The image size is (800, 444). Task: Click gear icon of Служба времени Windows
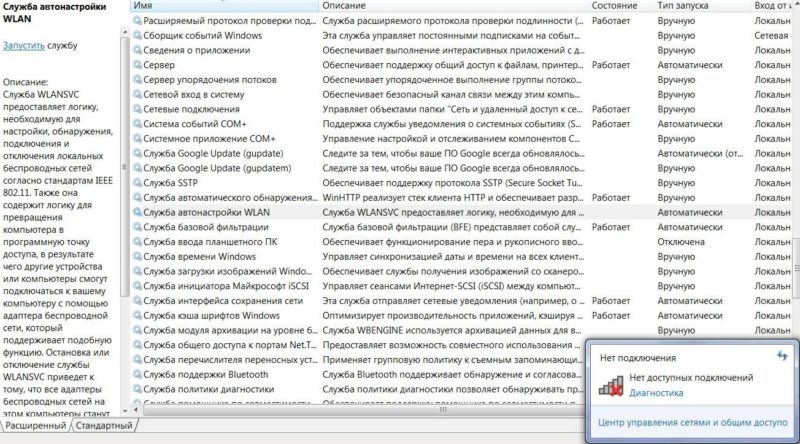[x=137, y=257]
